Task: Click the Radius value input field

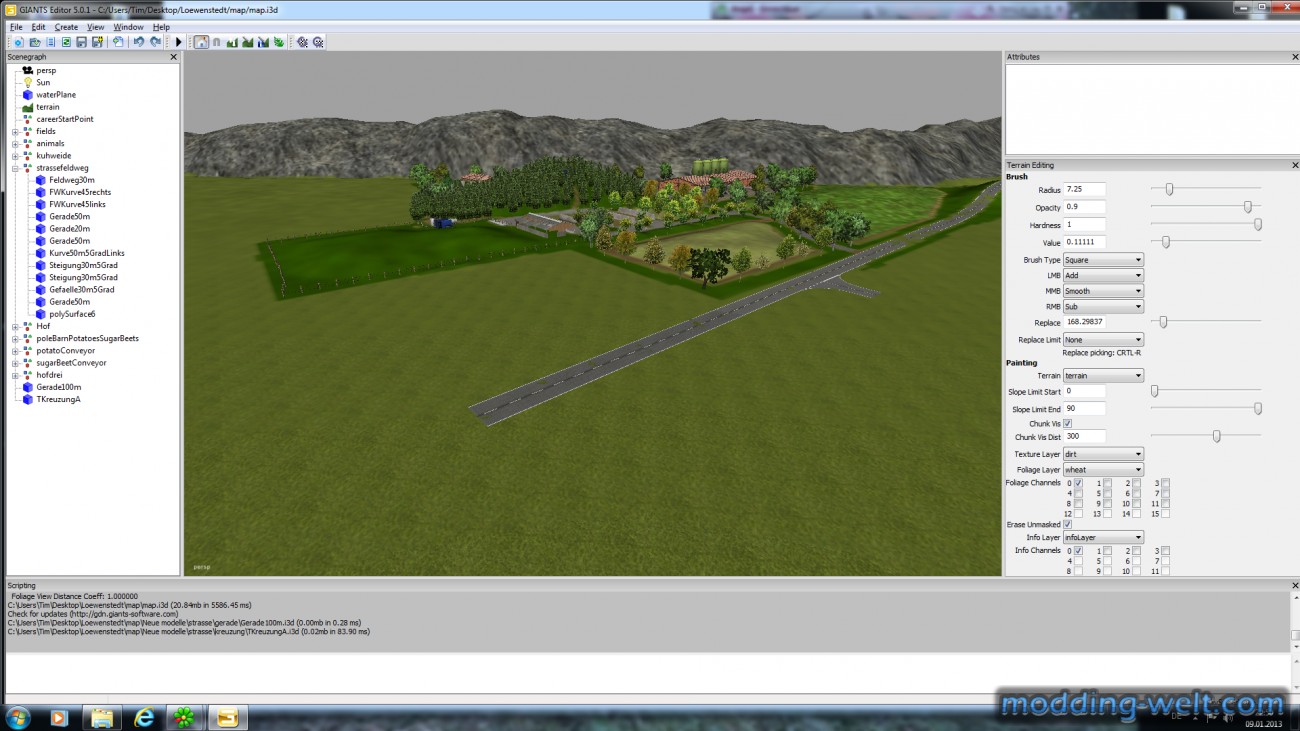Action: tap(1085, 189)
